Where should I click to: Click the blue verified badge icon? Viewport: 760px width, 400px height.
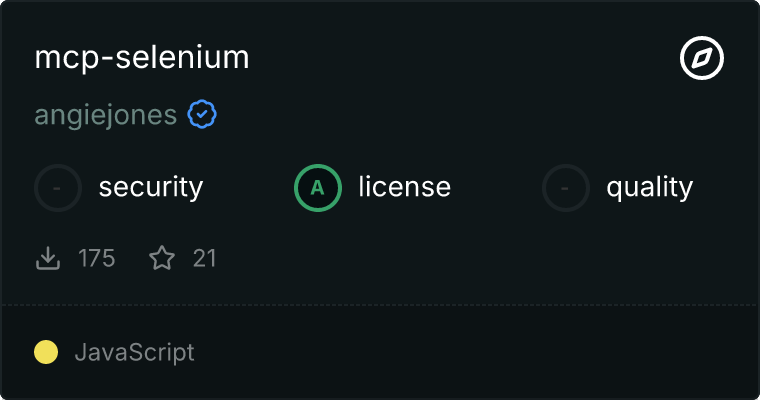coord(203,115)
